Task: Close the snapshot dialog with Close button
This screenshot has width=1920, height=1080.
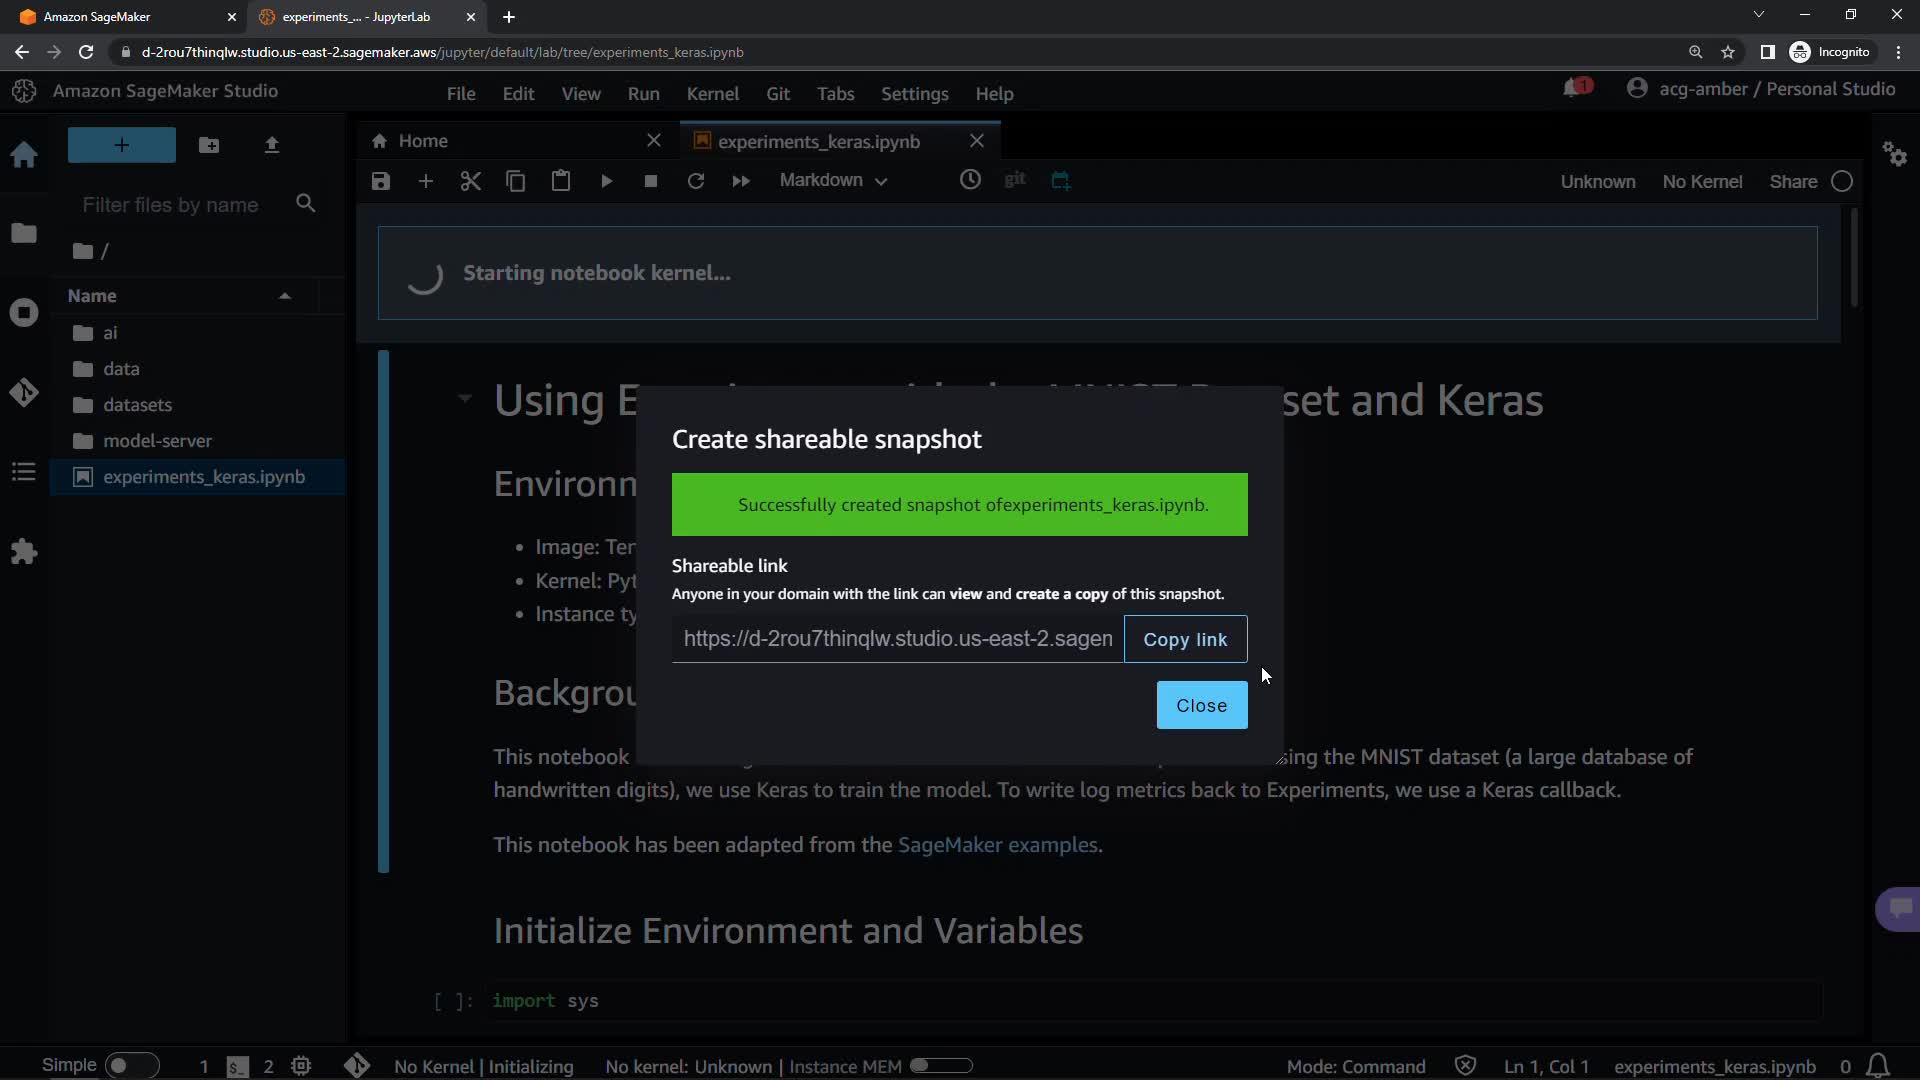Action: coord(1201,705)
